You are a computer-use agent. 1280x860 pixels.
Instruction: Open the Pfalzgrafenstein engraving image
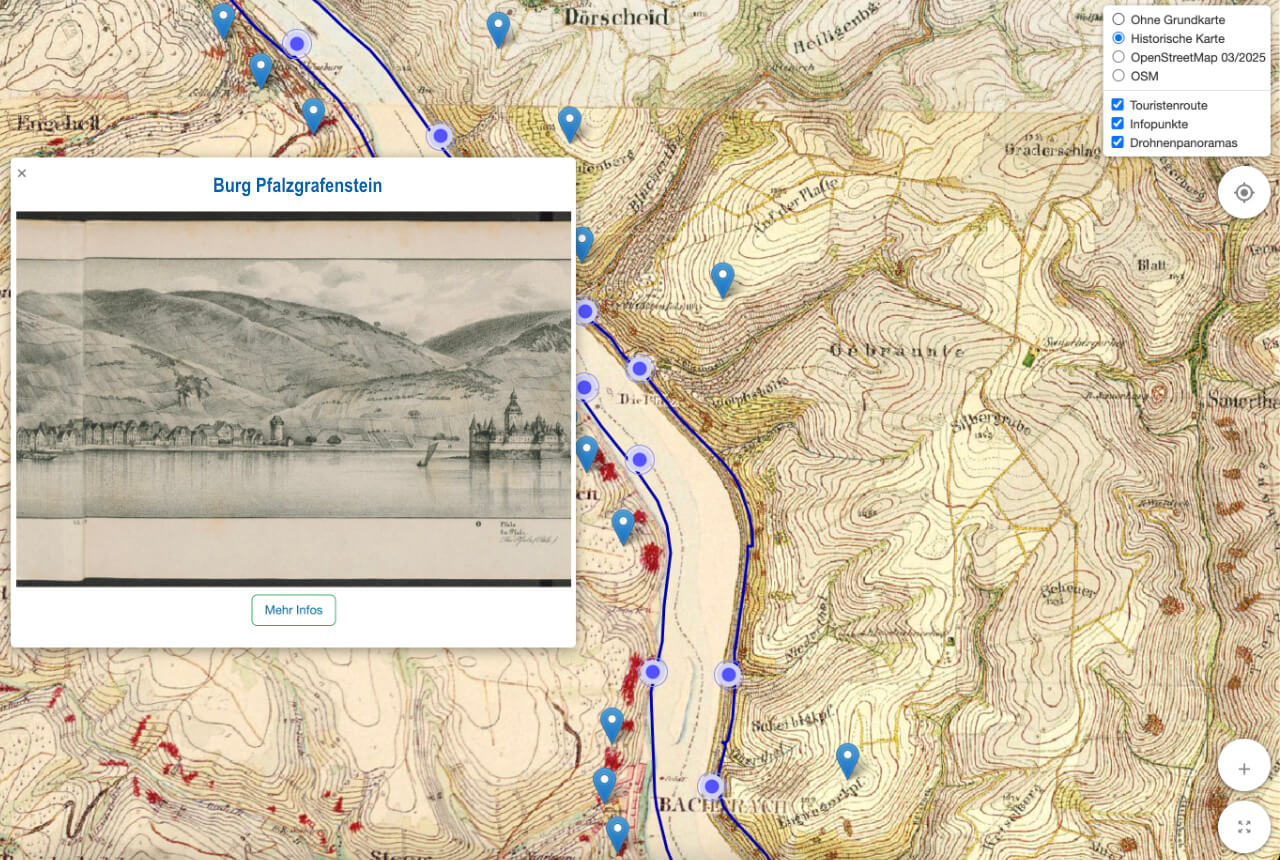click(293, 398)
